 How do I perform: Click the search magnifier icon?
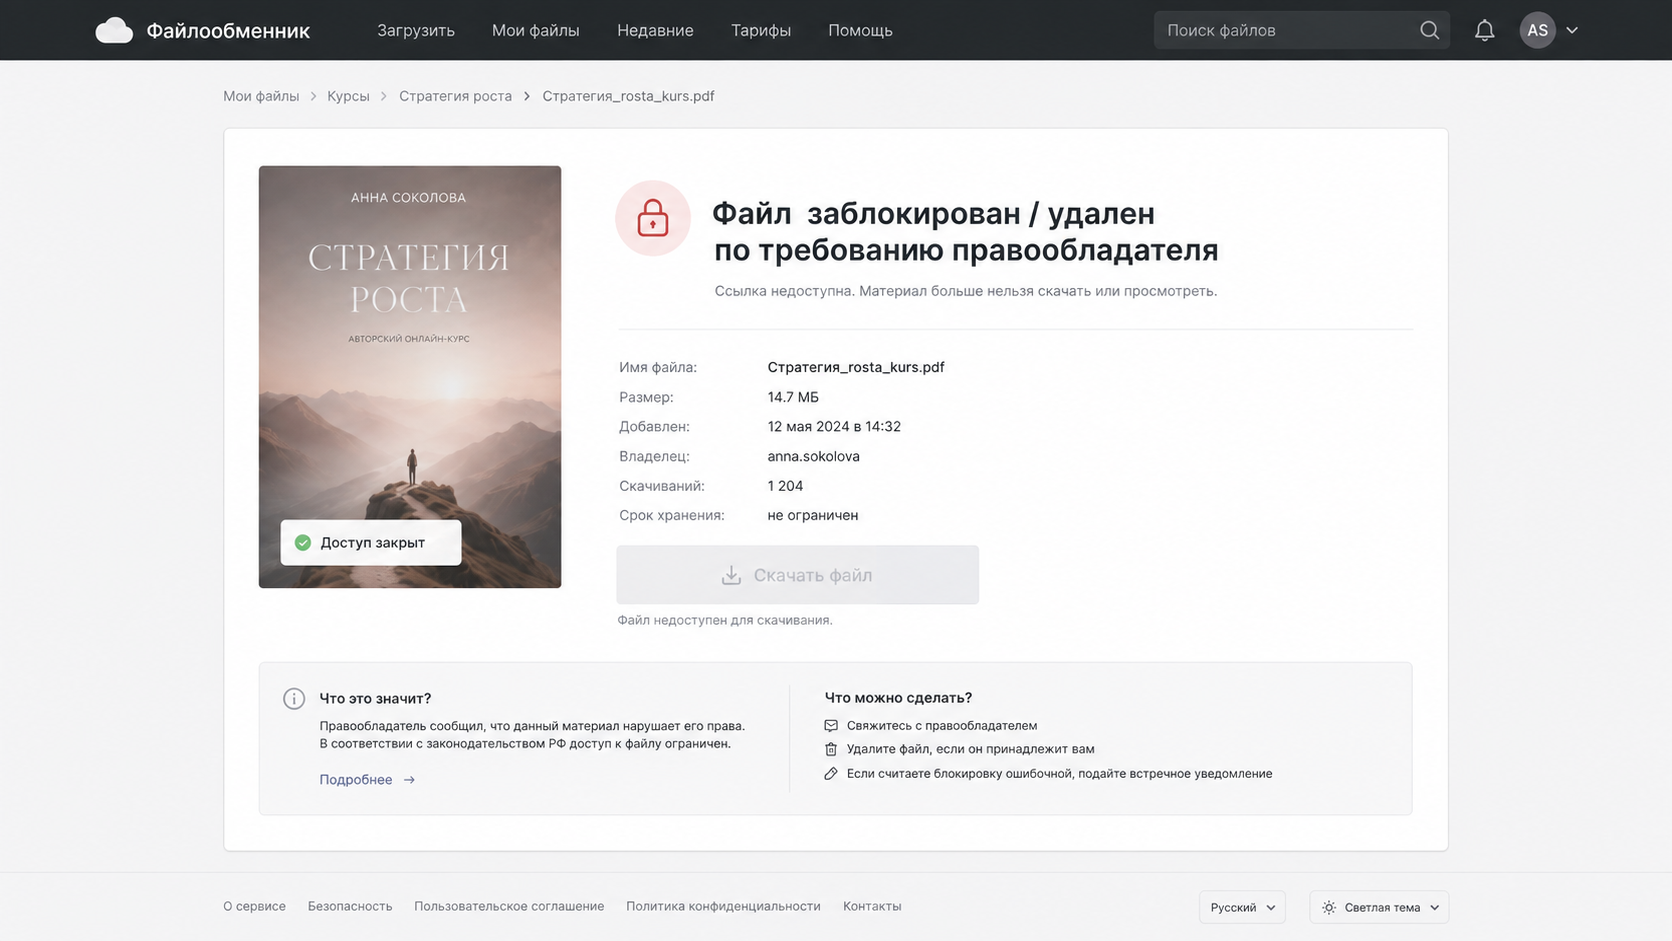tap(1429, 30)
